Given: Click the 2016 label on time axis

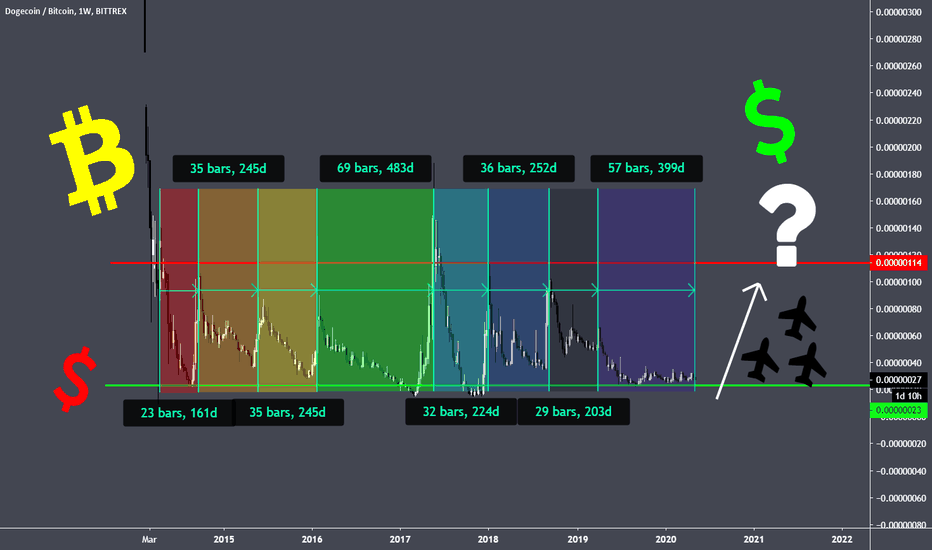Looking at the screenshot, I should click(312, 539).
